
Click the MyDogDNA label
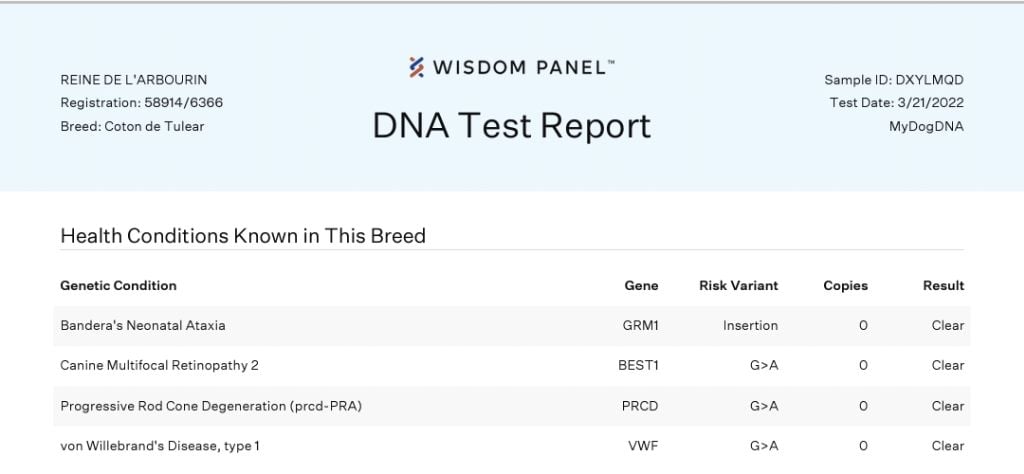point(926,126)
